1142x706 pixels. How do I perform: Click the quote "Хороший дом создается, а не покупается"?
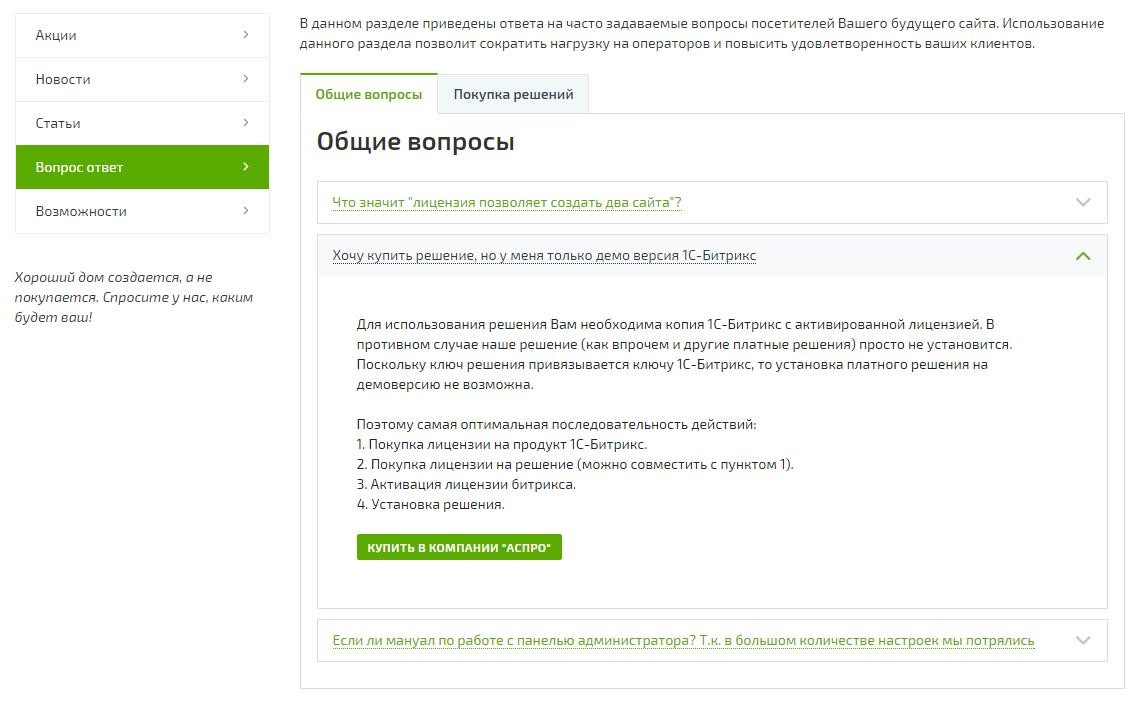133,297
